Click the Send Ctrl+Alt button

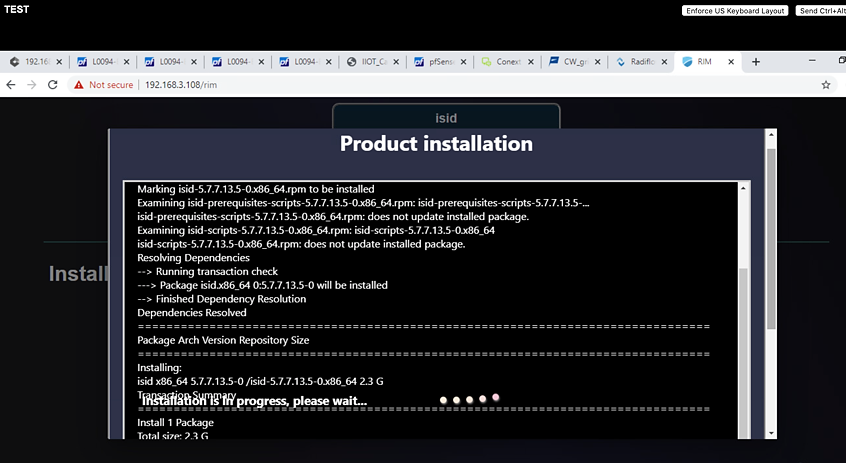tap(821, 11)
